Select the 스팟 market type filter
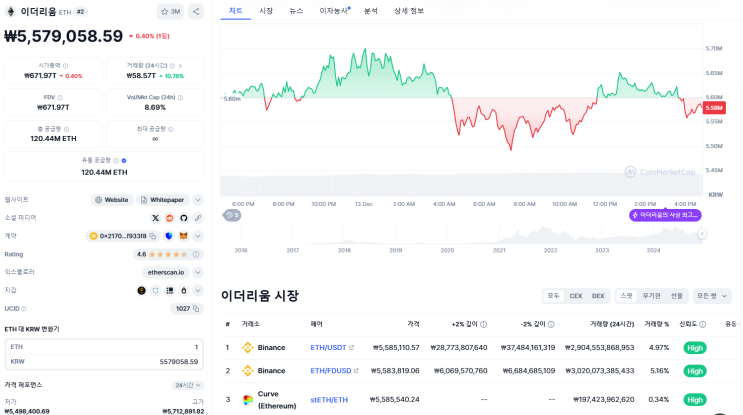 click(626, 296)
